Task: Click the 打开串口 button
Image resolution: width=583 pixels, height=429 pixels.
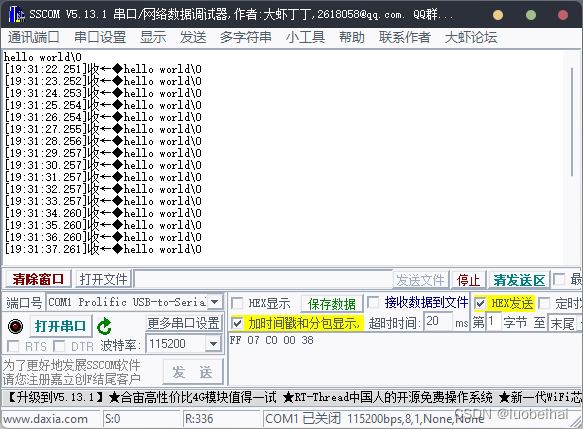Action: pos(61,326)
